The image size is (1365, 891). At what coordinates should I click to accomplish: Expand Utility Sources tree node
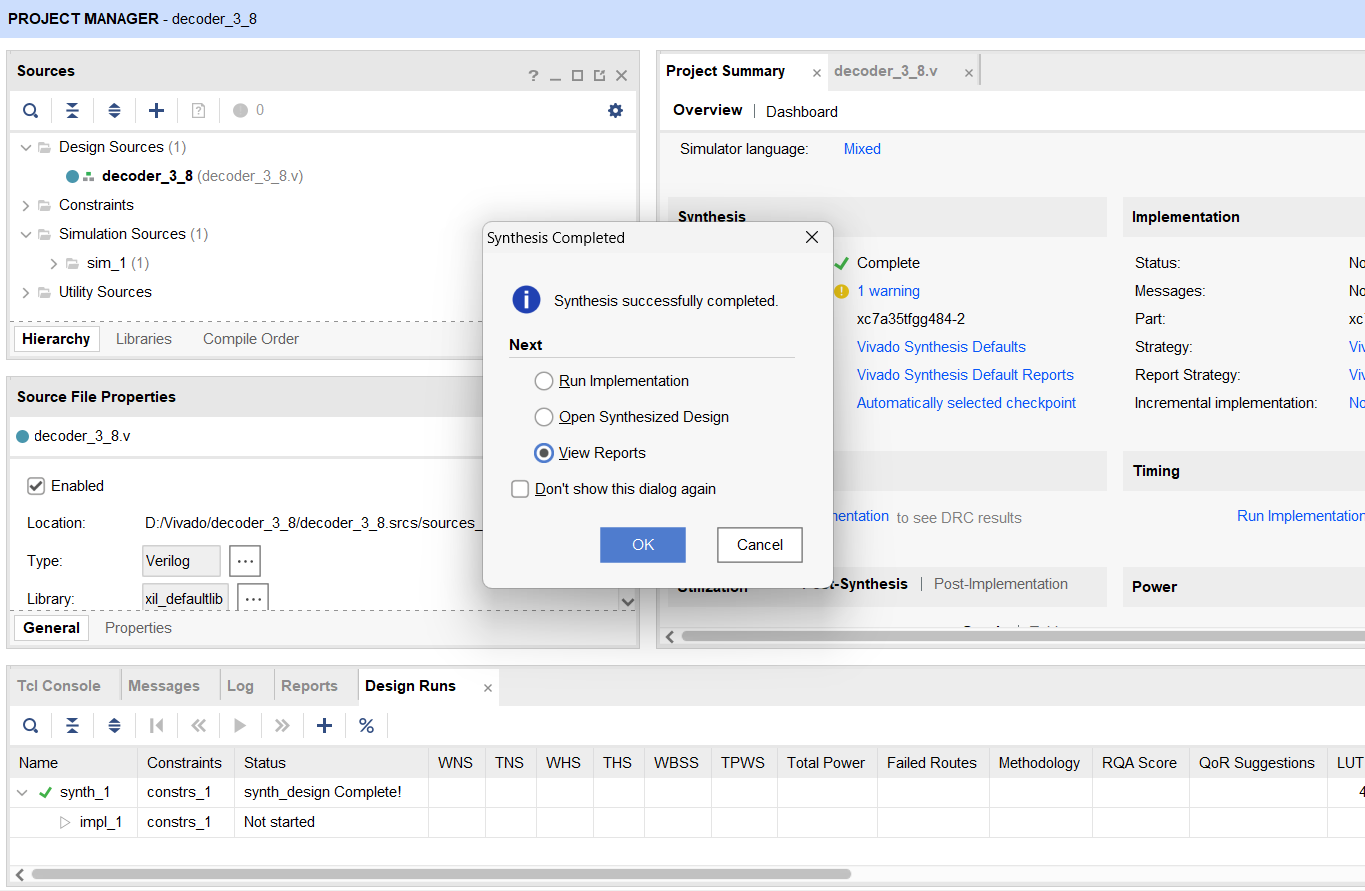26,292
